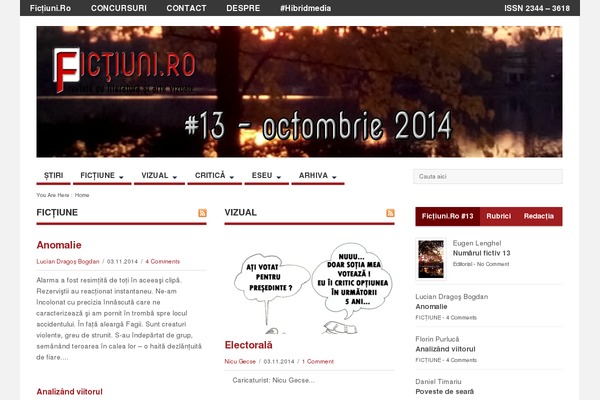The height and width of the screenshot is (400, 600).
Task: Open Poveste de seară sidebar link
Action: pyautogui.click(x=445, y=392)
